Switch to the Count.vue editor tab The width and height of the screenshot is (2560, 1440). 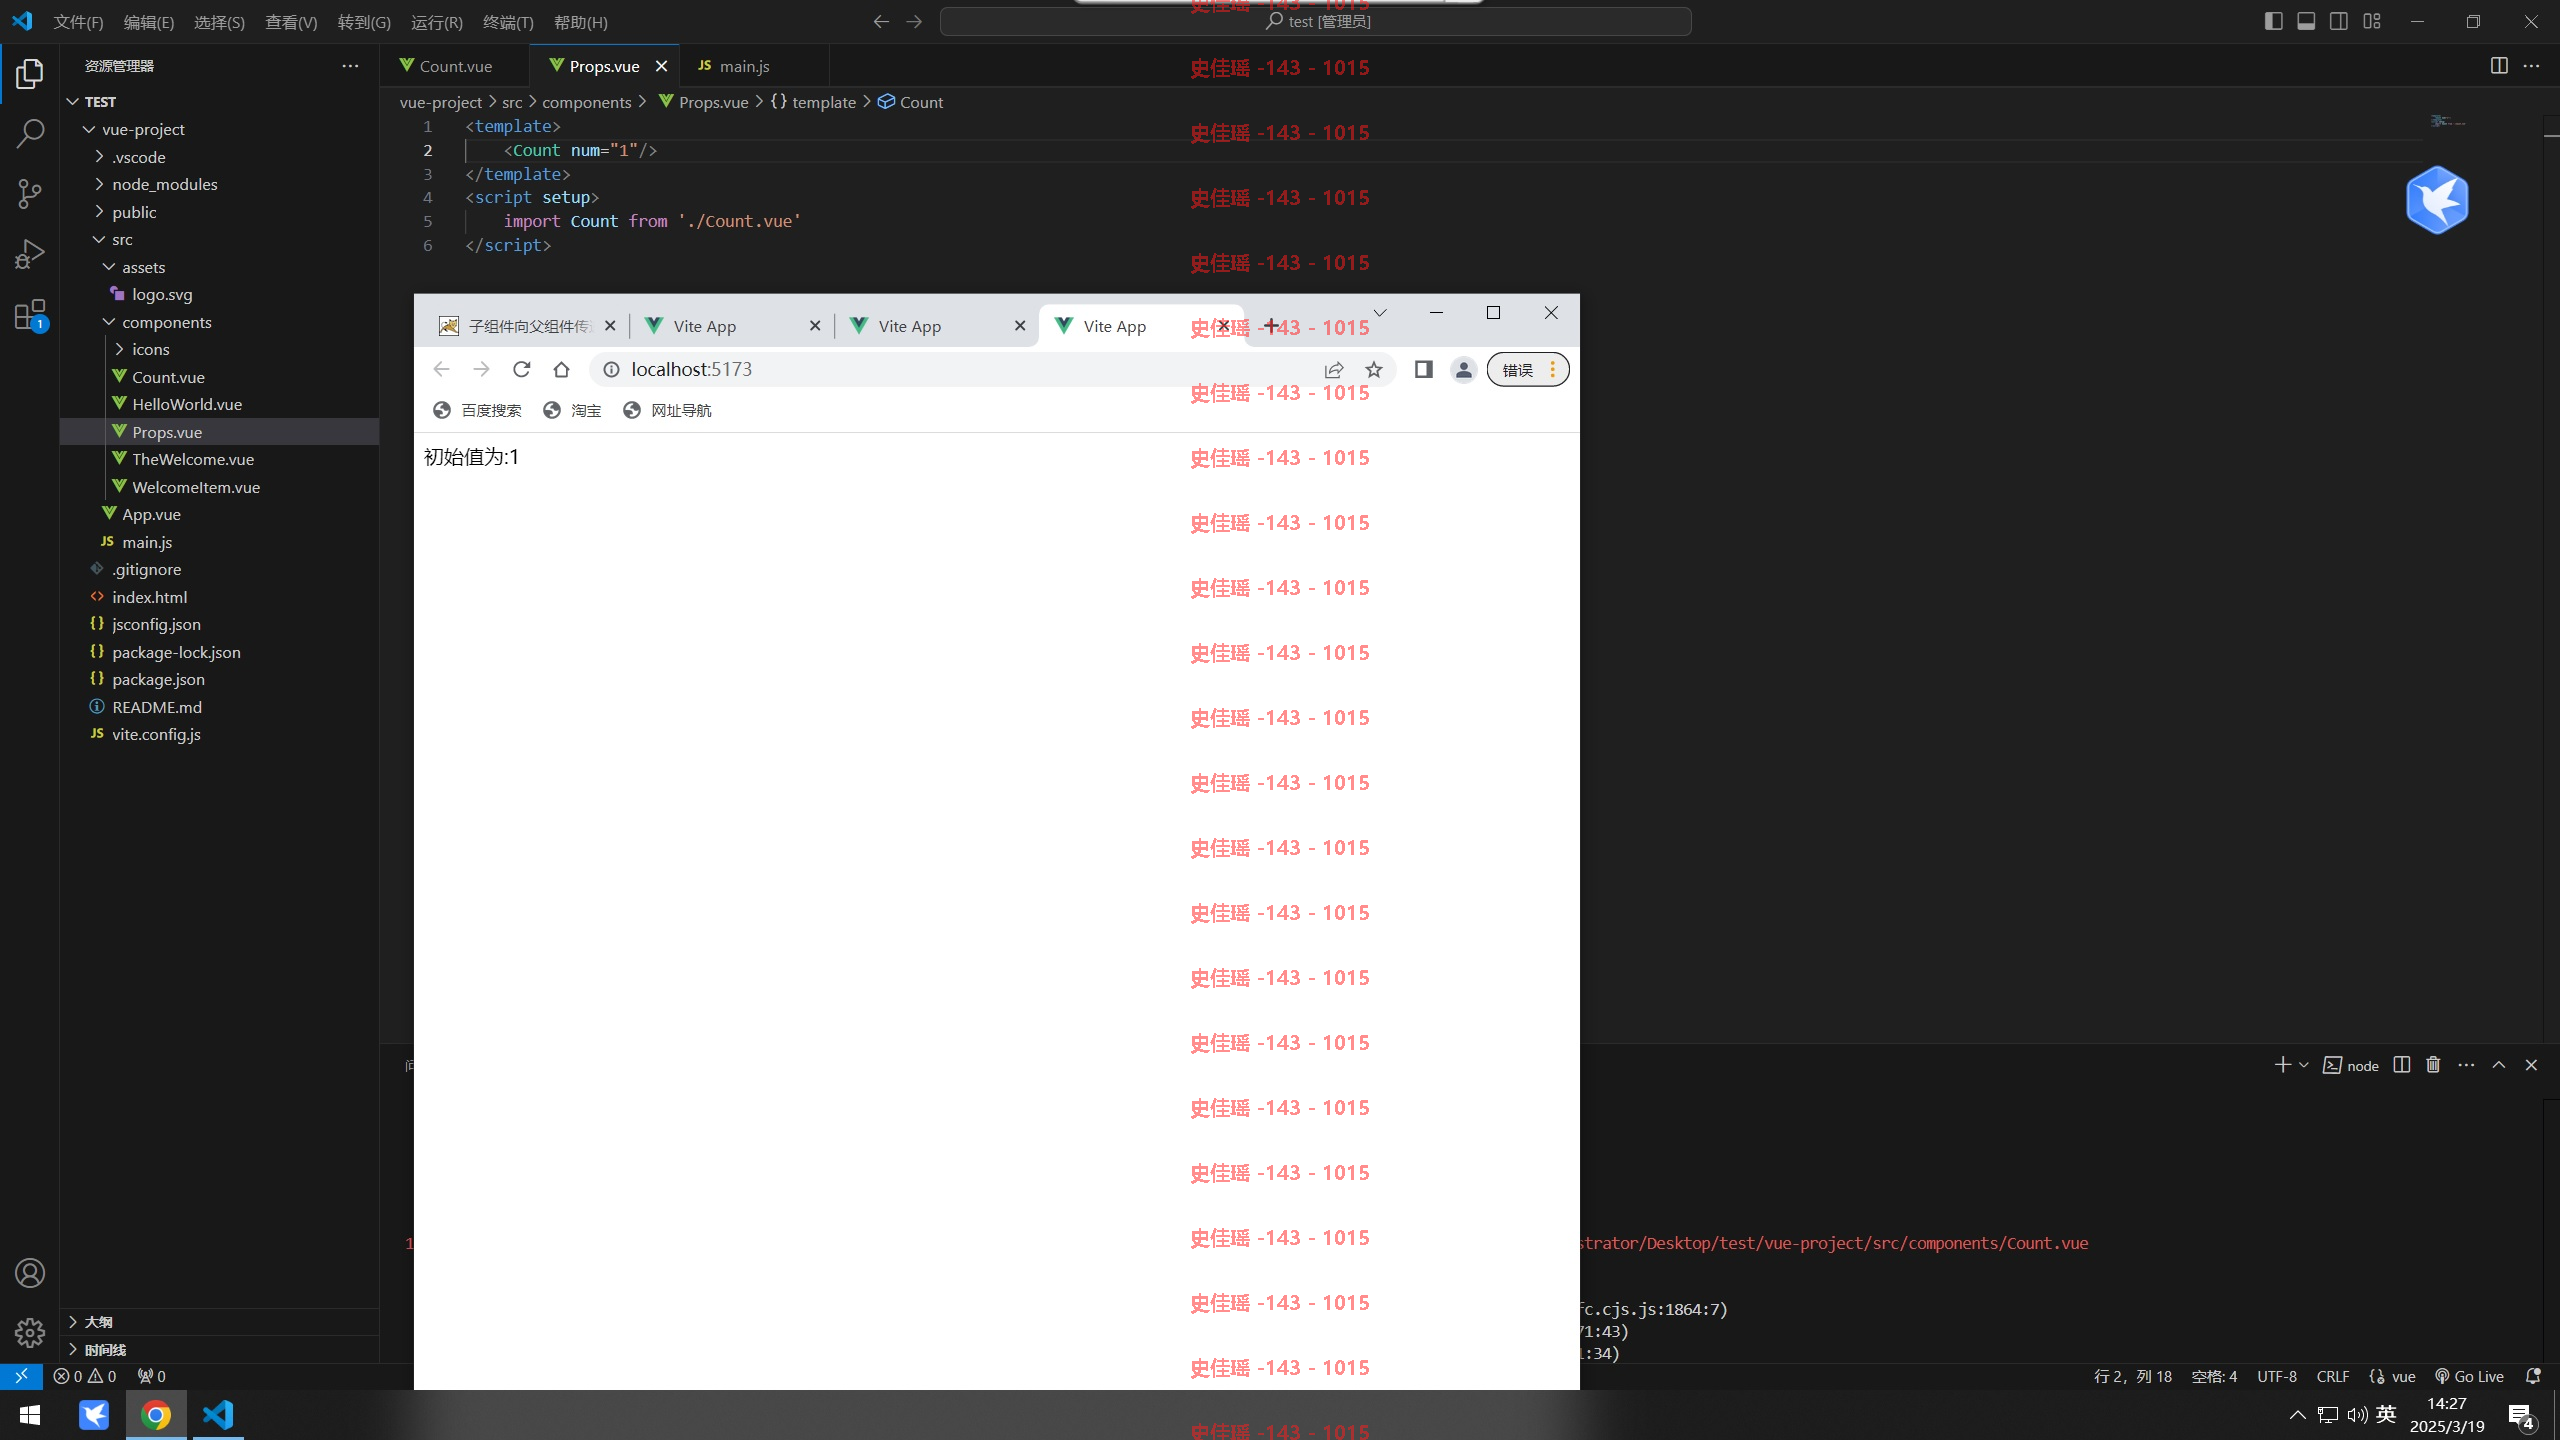[455, 66]
